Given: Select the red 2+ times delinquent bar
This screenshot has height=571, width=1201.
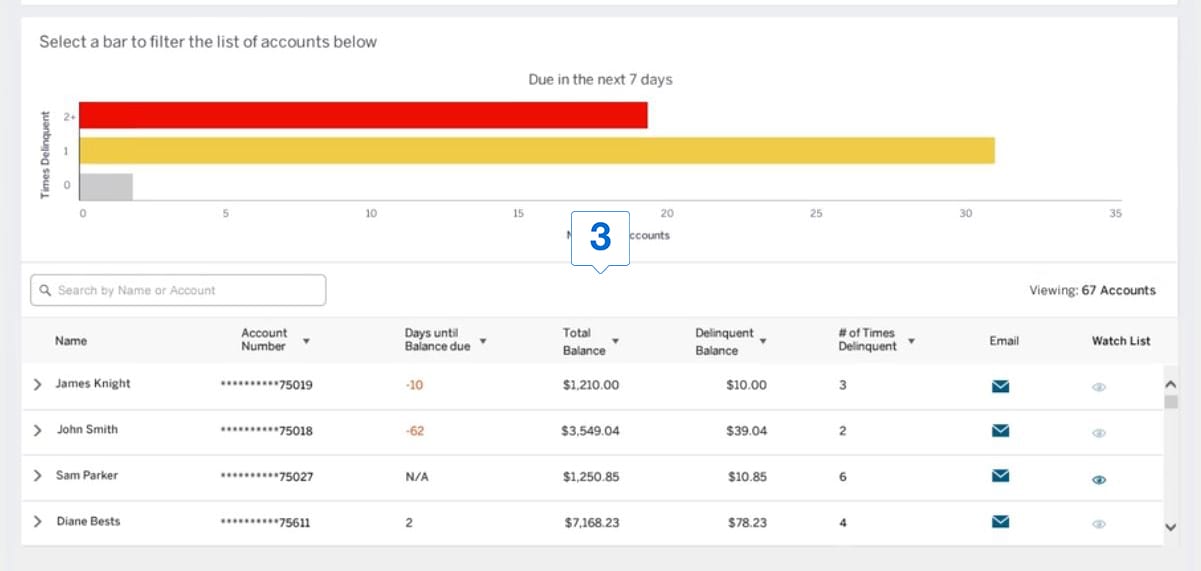Looking at the screenshot, I should coord(363,115).
